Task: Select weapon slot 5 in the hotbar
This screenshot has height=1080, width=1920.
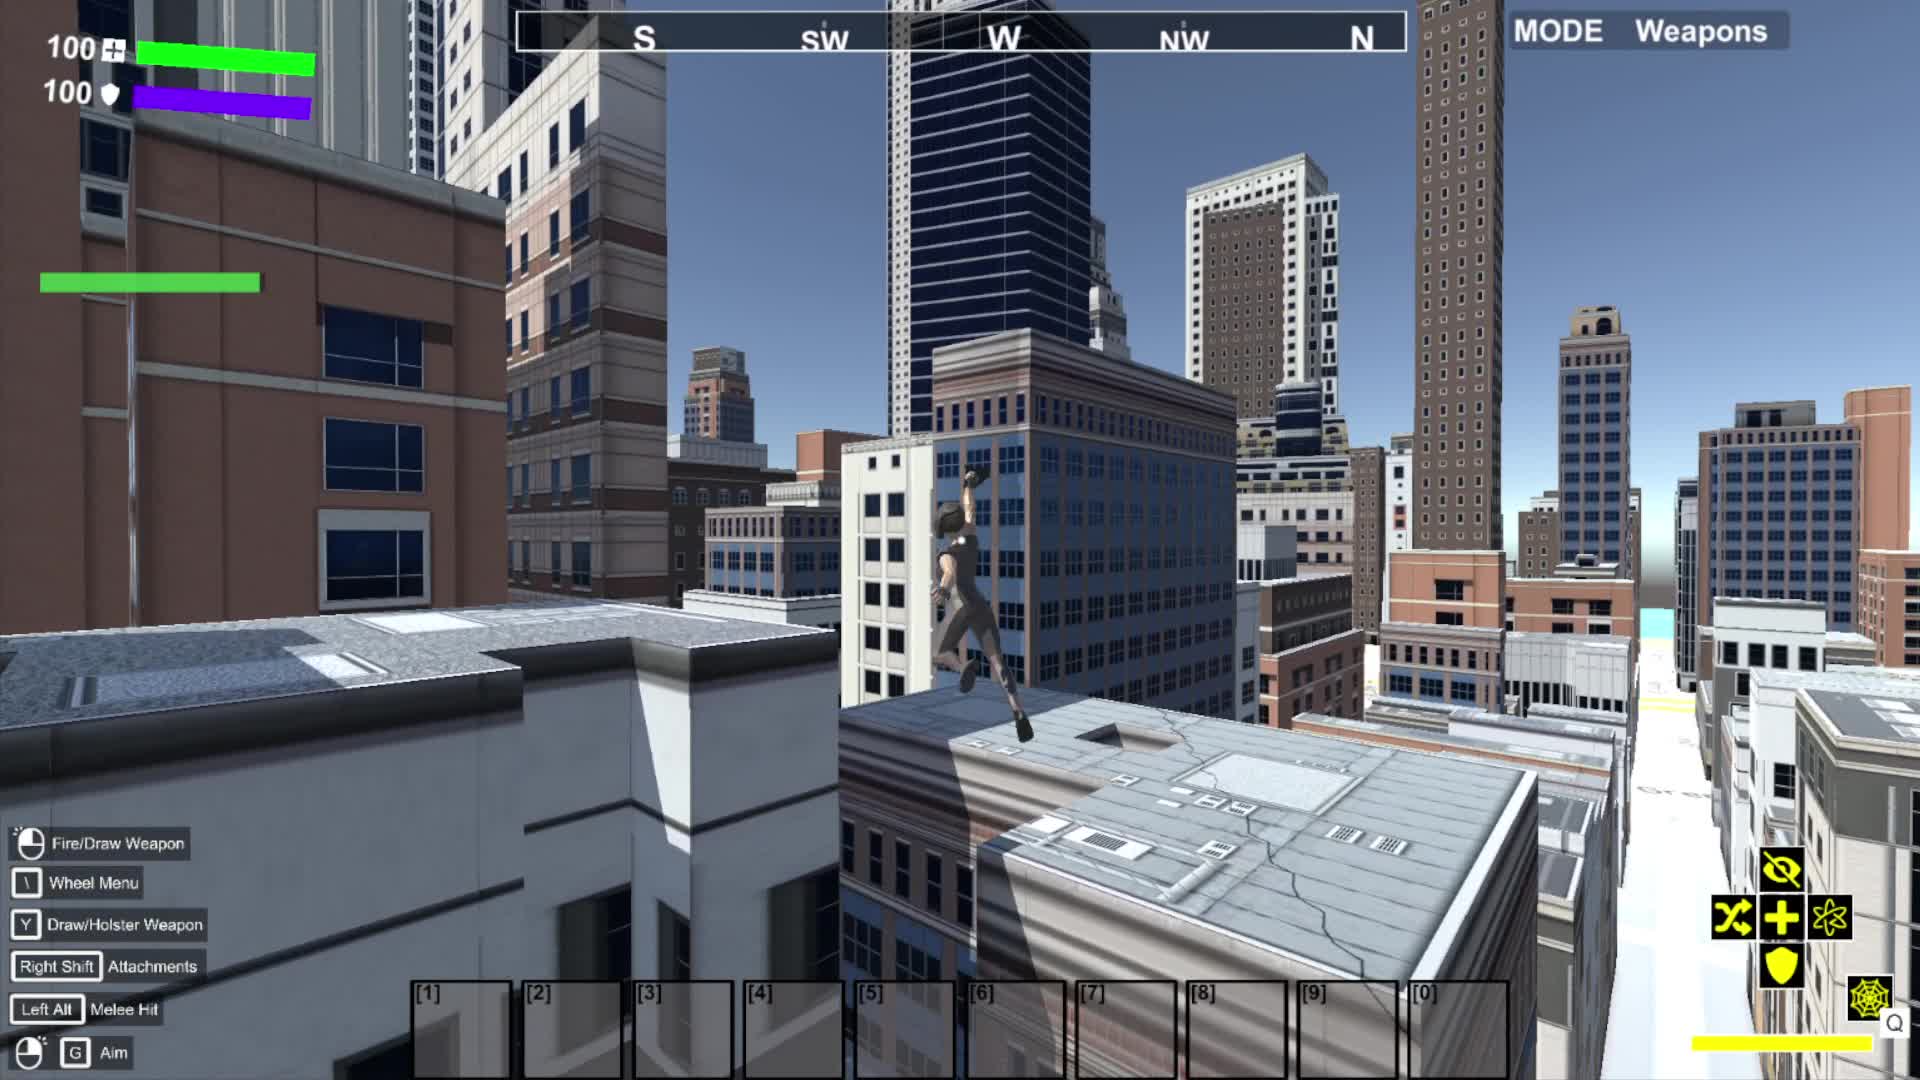Action: click(x=904, y=1028)
